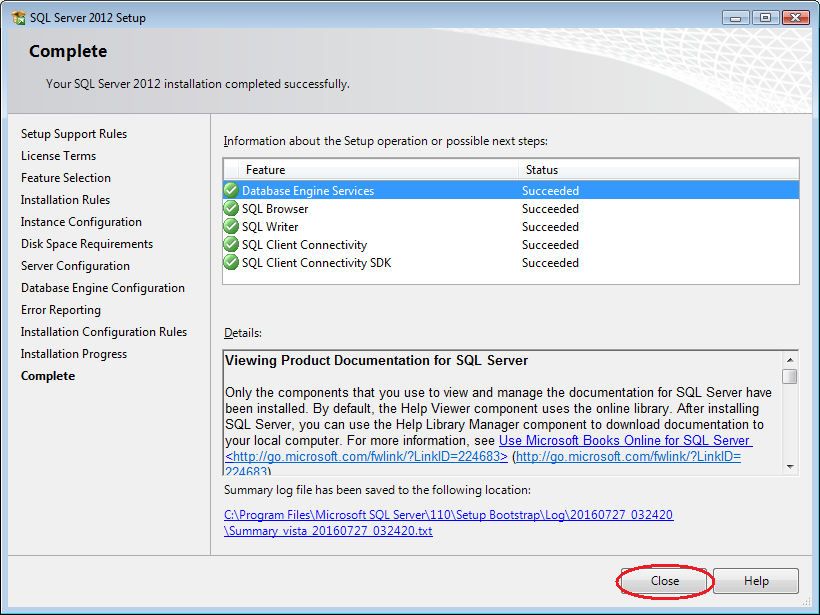The image size is (820, 615).
Task: Click the Details pane scrollbar thumb
Action: (790, 376)
